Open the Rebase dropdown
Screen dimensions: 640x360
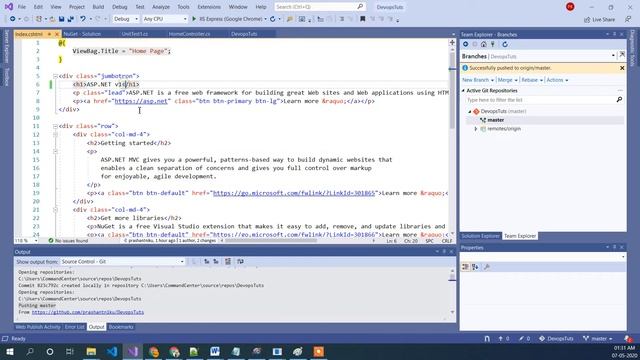[532, 80]
